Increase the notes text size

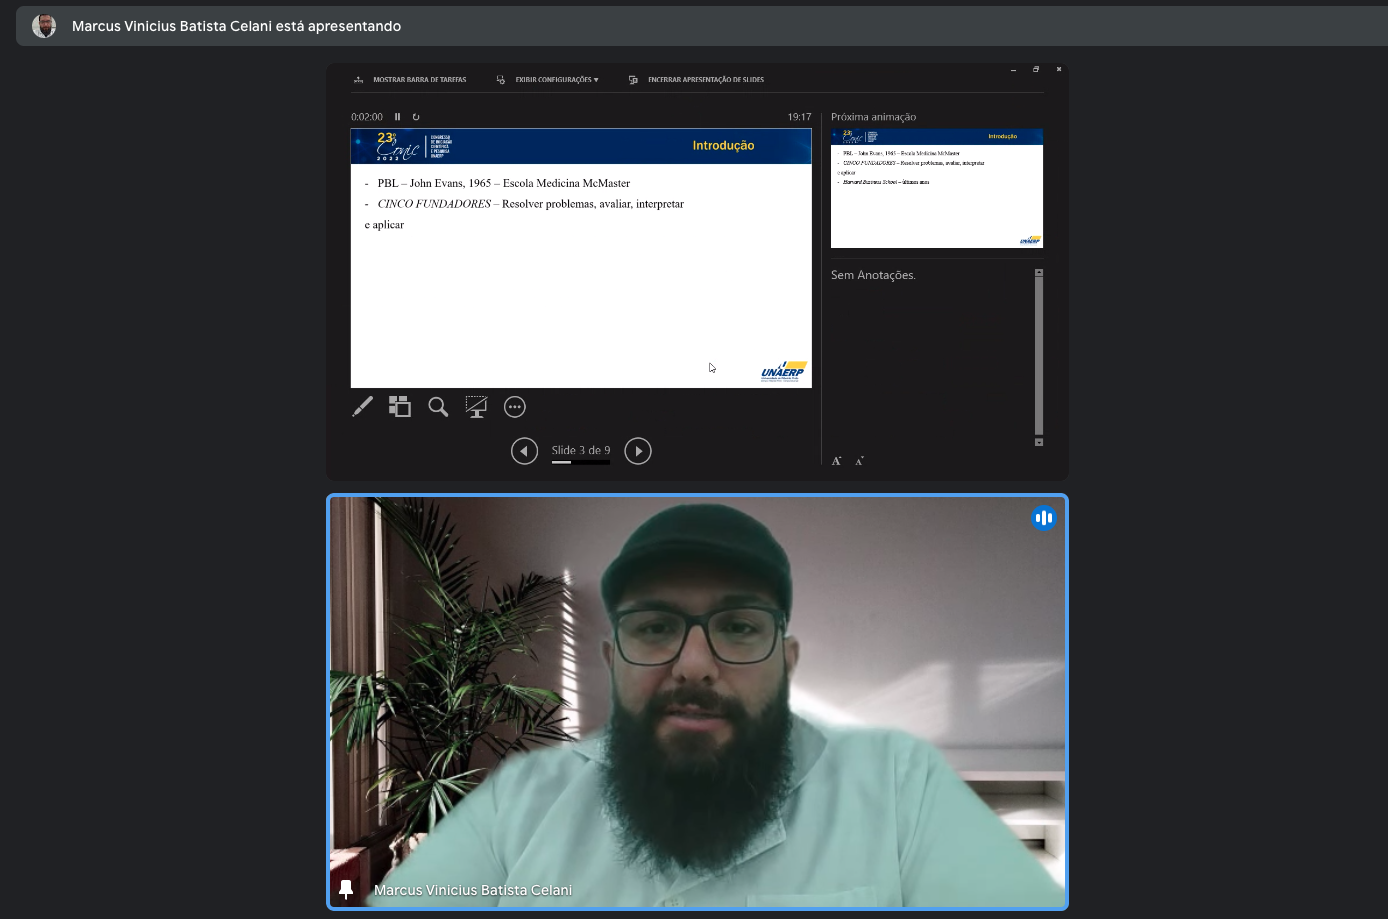837,461
